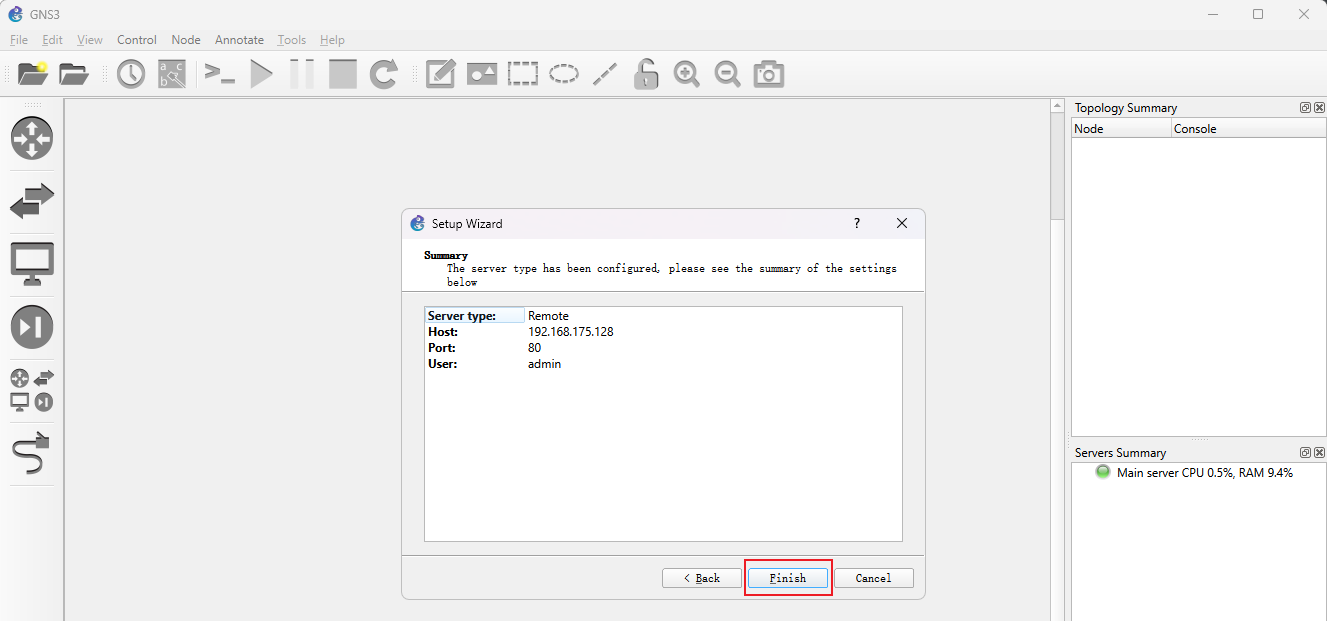Select the Add a link cable tool
Screen dimensions: 1327x621
point(32,454)
